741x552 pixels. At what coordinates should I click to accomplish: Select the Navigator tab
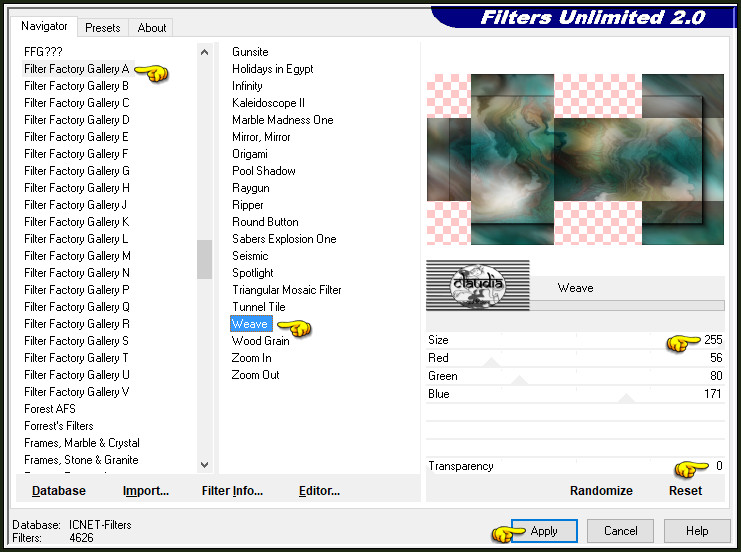tap(44, 26)
